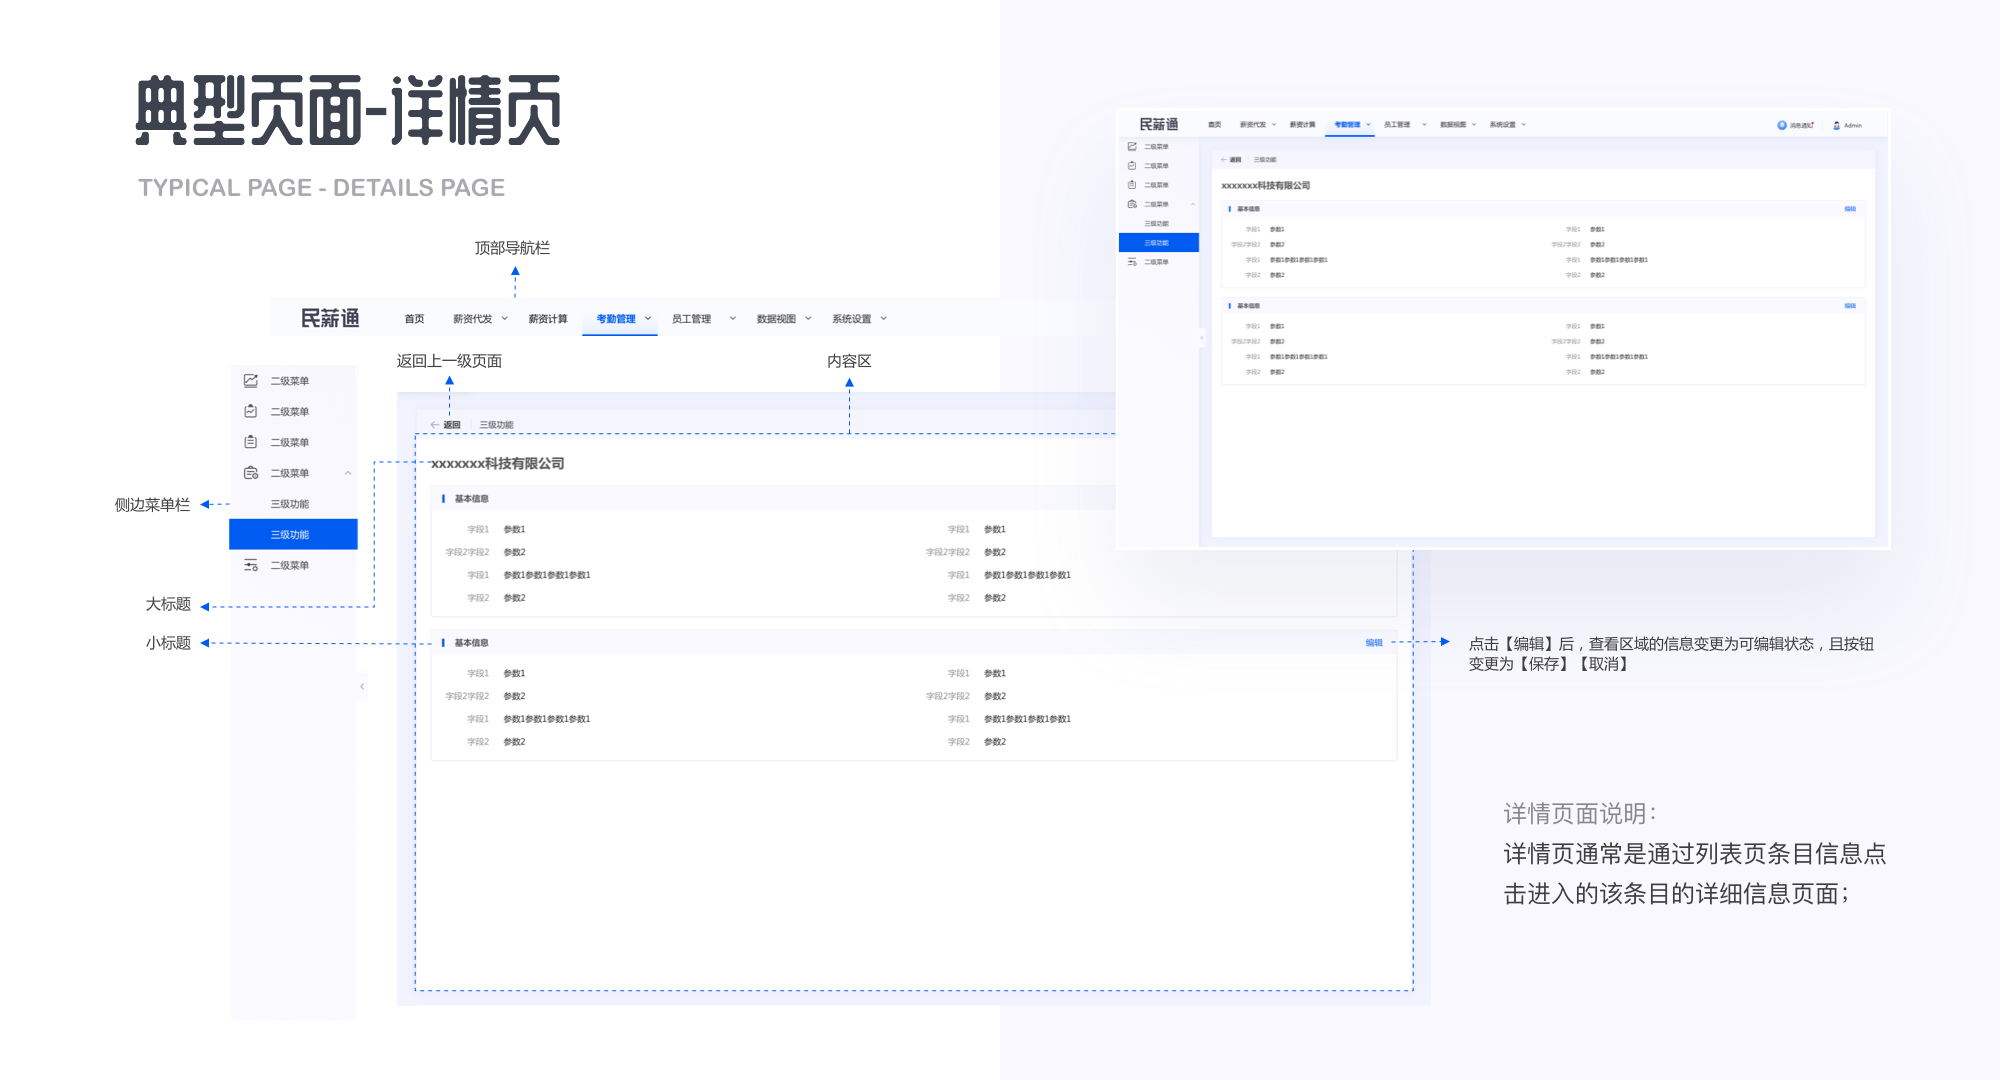Click the line-chart sidebar icon in the small preview
The height and width of the screenshot is (1080, 2000).
click(1132, 147)
